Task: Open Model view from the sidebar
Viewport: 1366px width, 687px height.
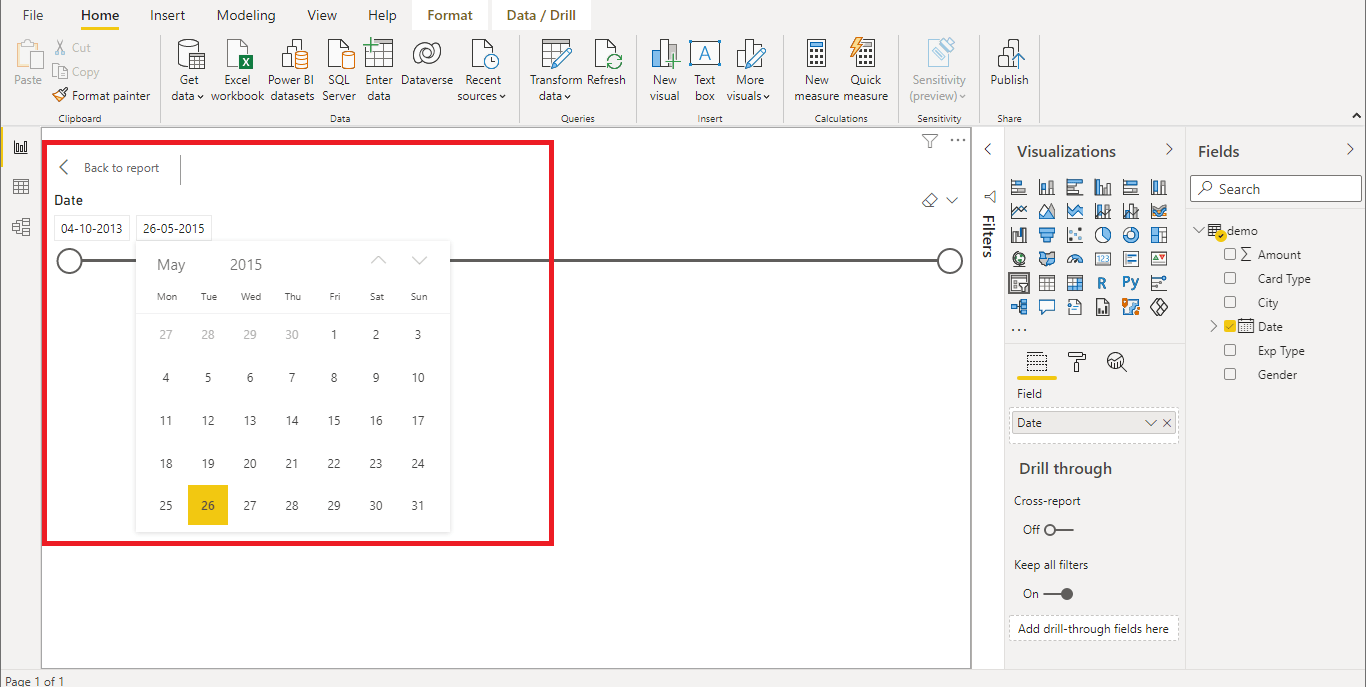Action: point(20,226)
